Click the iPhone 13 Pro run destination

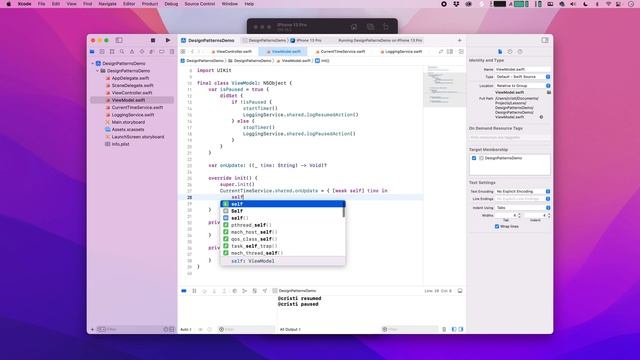[309, 40]
